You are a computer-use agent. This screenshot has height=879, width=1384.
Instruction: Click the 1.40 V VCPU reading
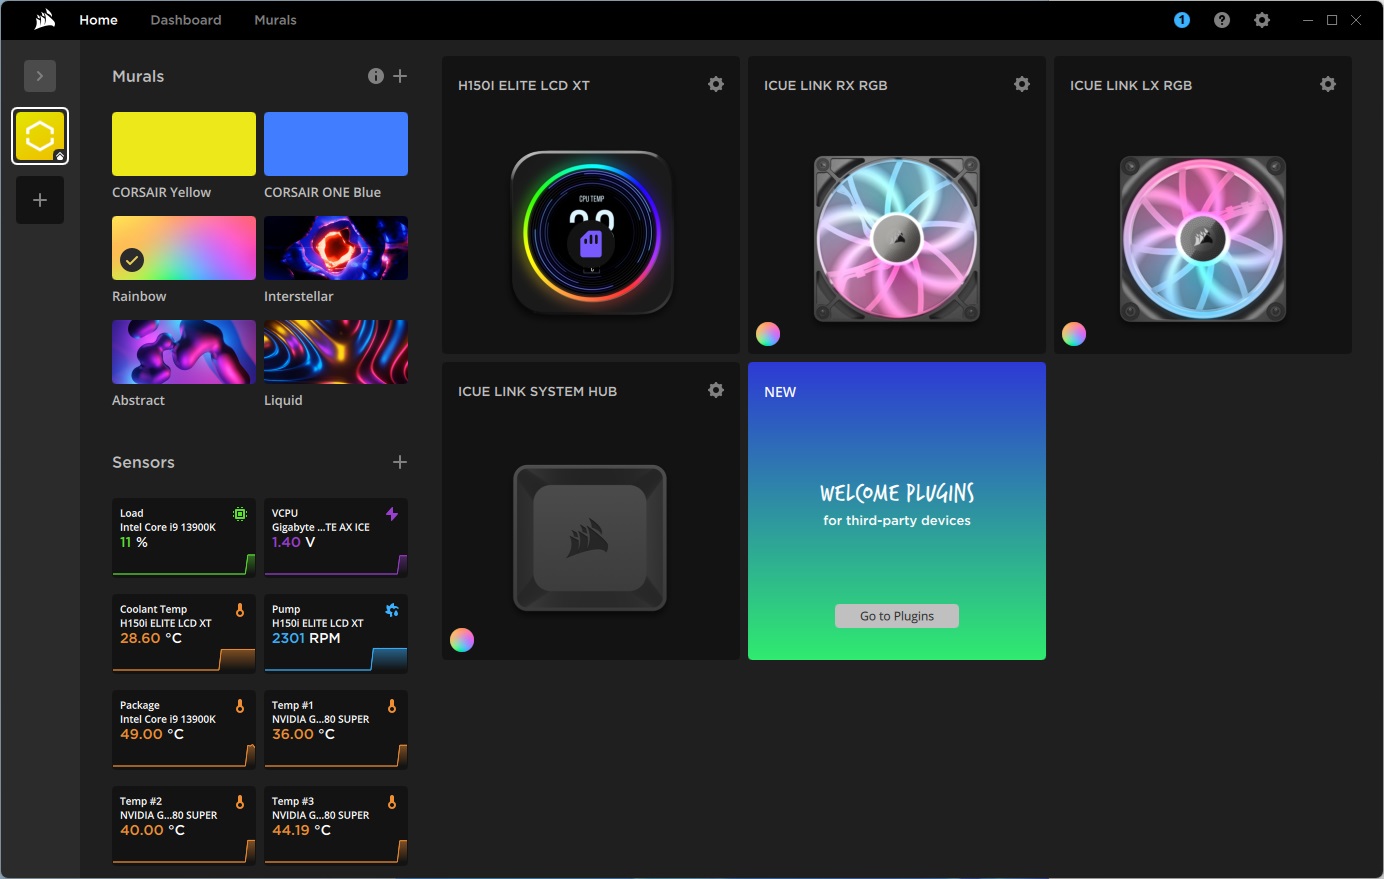tap(294, 542)
